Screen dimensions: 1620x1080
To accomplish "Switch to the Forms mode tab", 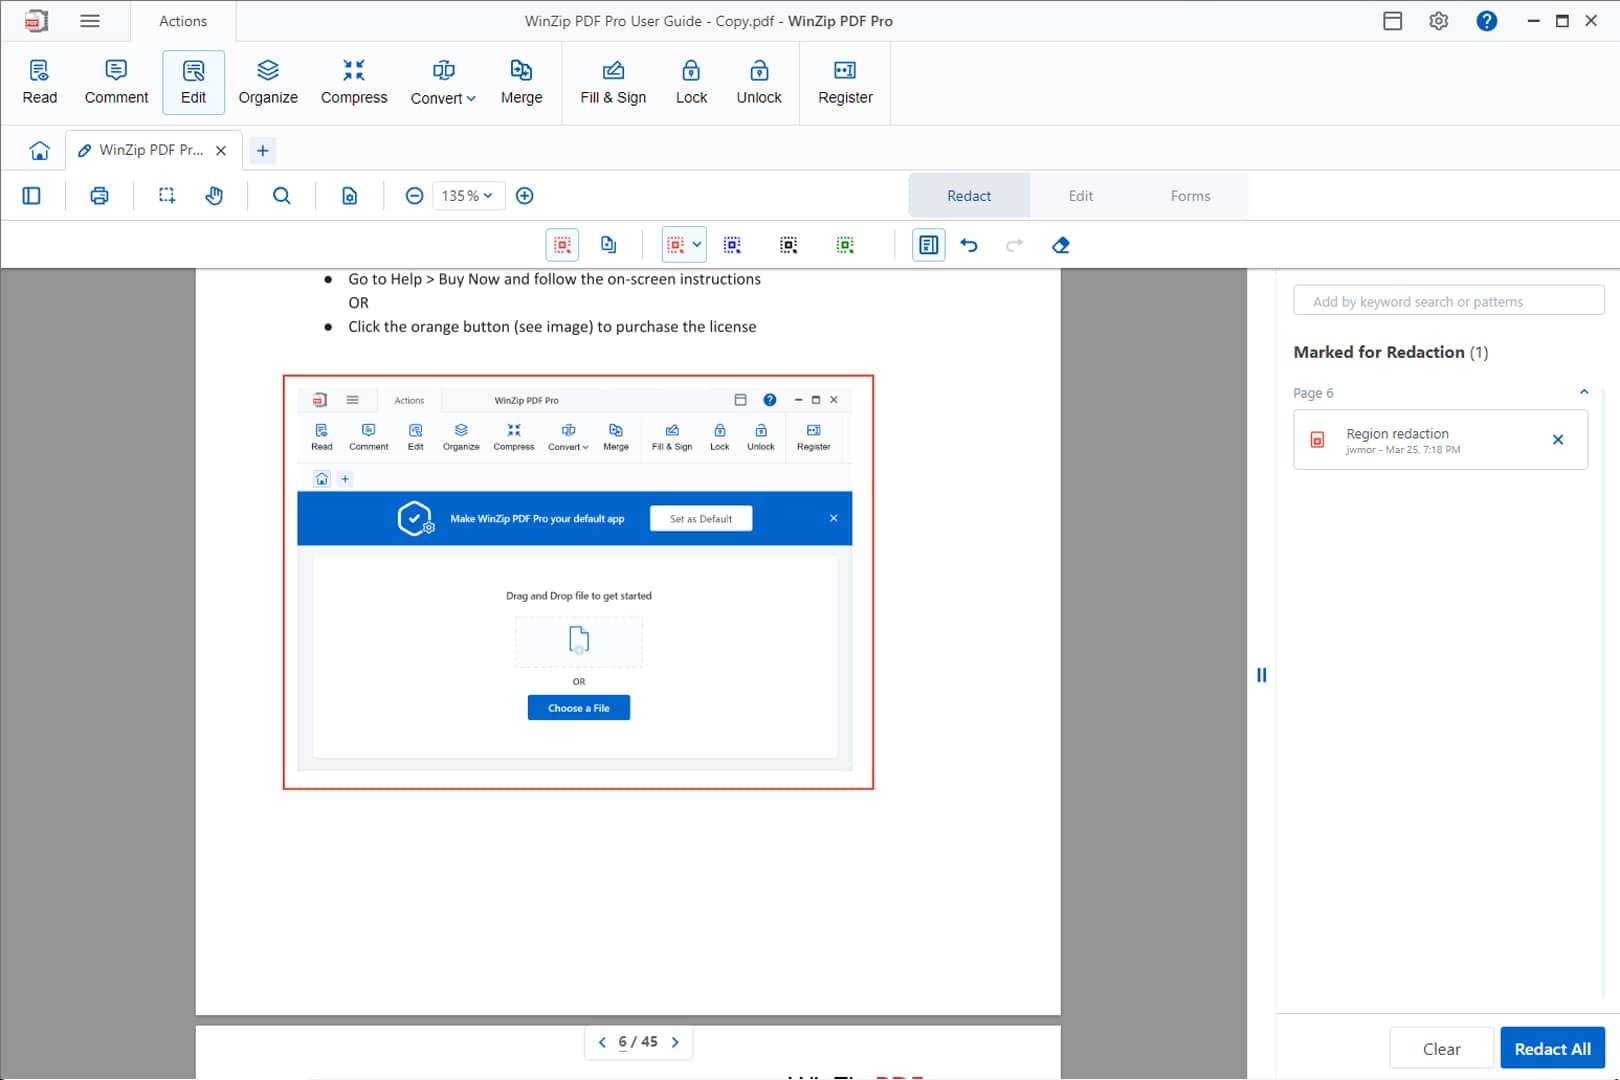I will click(1190, 196).
